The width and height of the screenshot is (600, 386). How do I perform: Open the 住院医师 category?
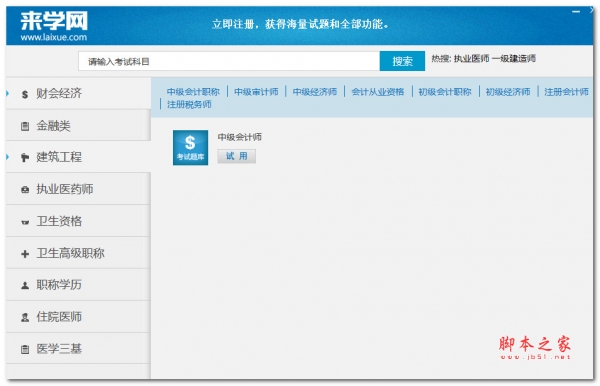78,317
